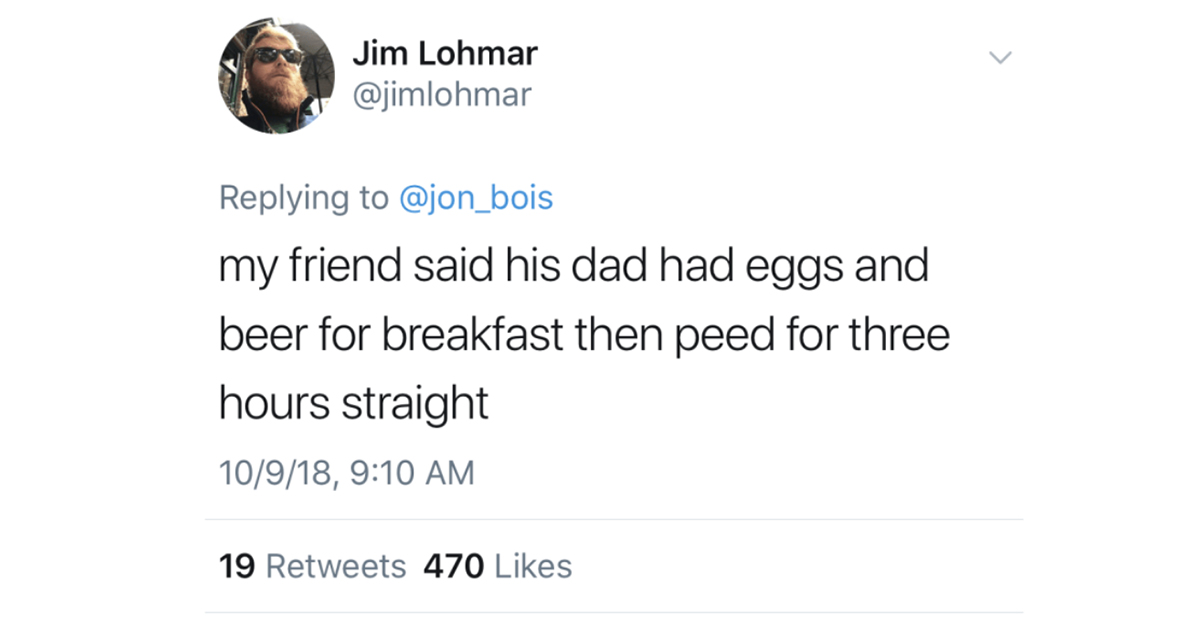This screenshot has height=628, width=1200.
Task: Click the retweet count number 19
Action: 237,566
